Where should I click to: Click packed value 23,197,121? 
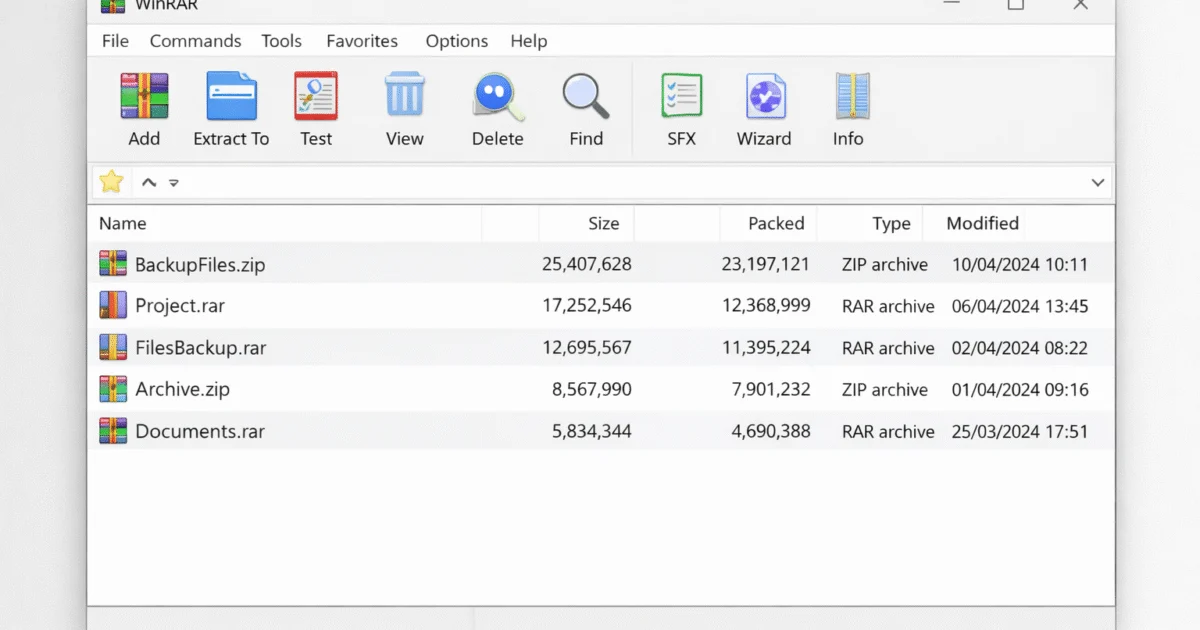point(766,265)
